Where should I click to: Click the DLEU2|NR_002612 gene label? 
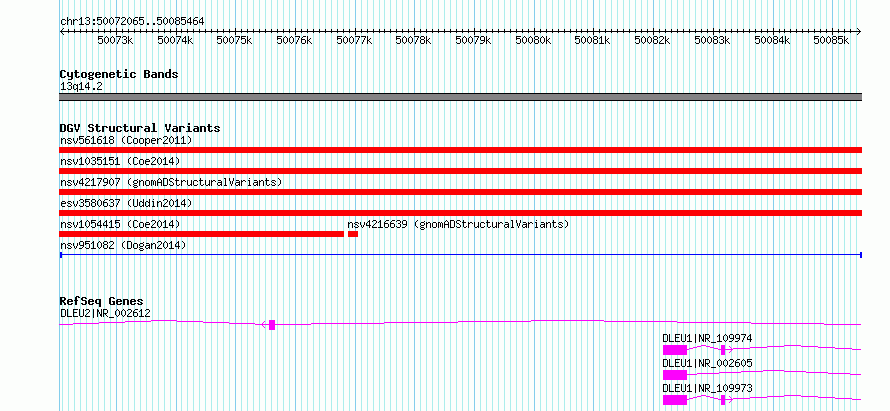click(105, 313)
